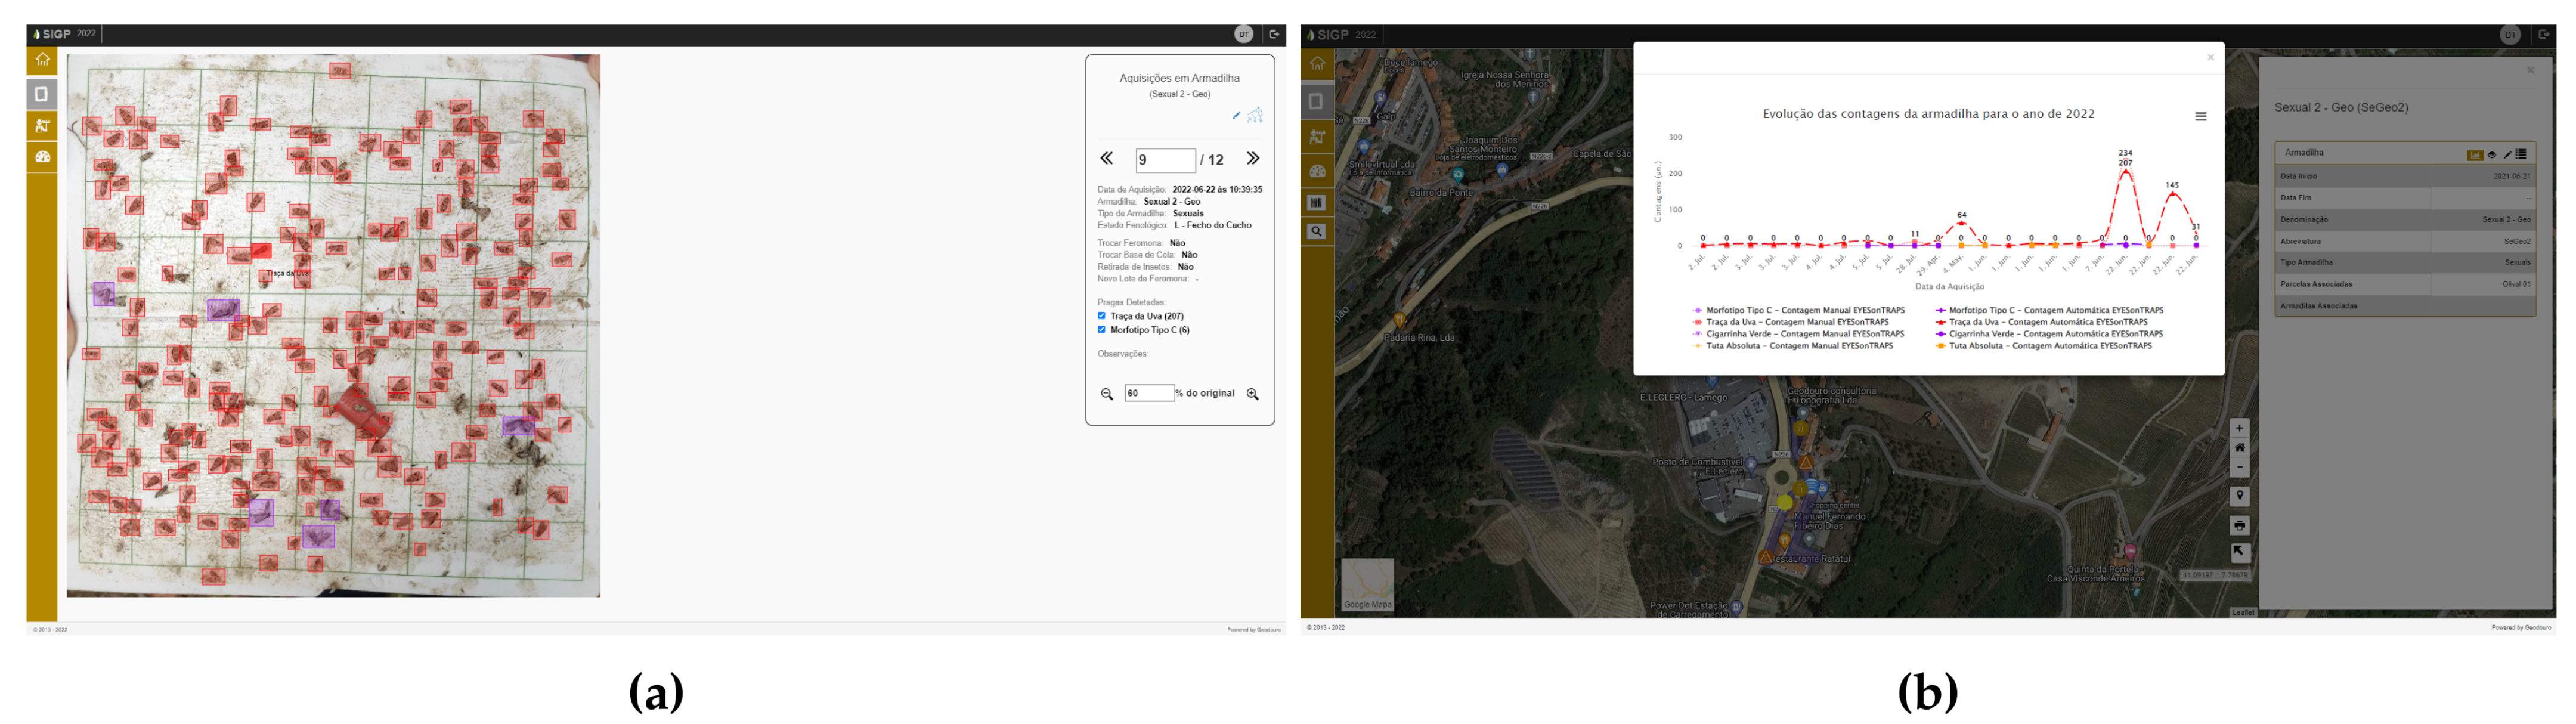The height and width of the screenshot is (724, 2576).
Task: Zoom in using magnifier plus icon
Action: (x=1252, y=394)
